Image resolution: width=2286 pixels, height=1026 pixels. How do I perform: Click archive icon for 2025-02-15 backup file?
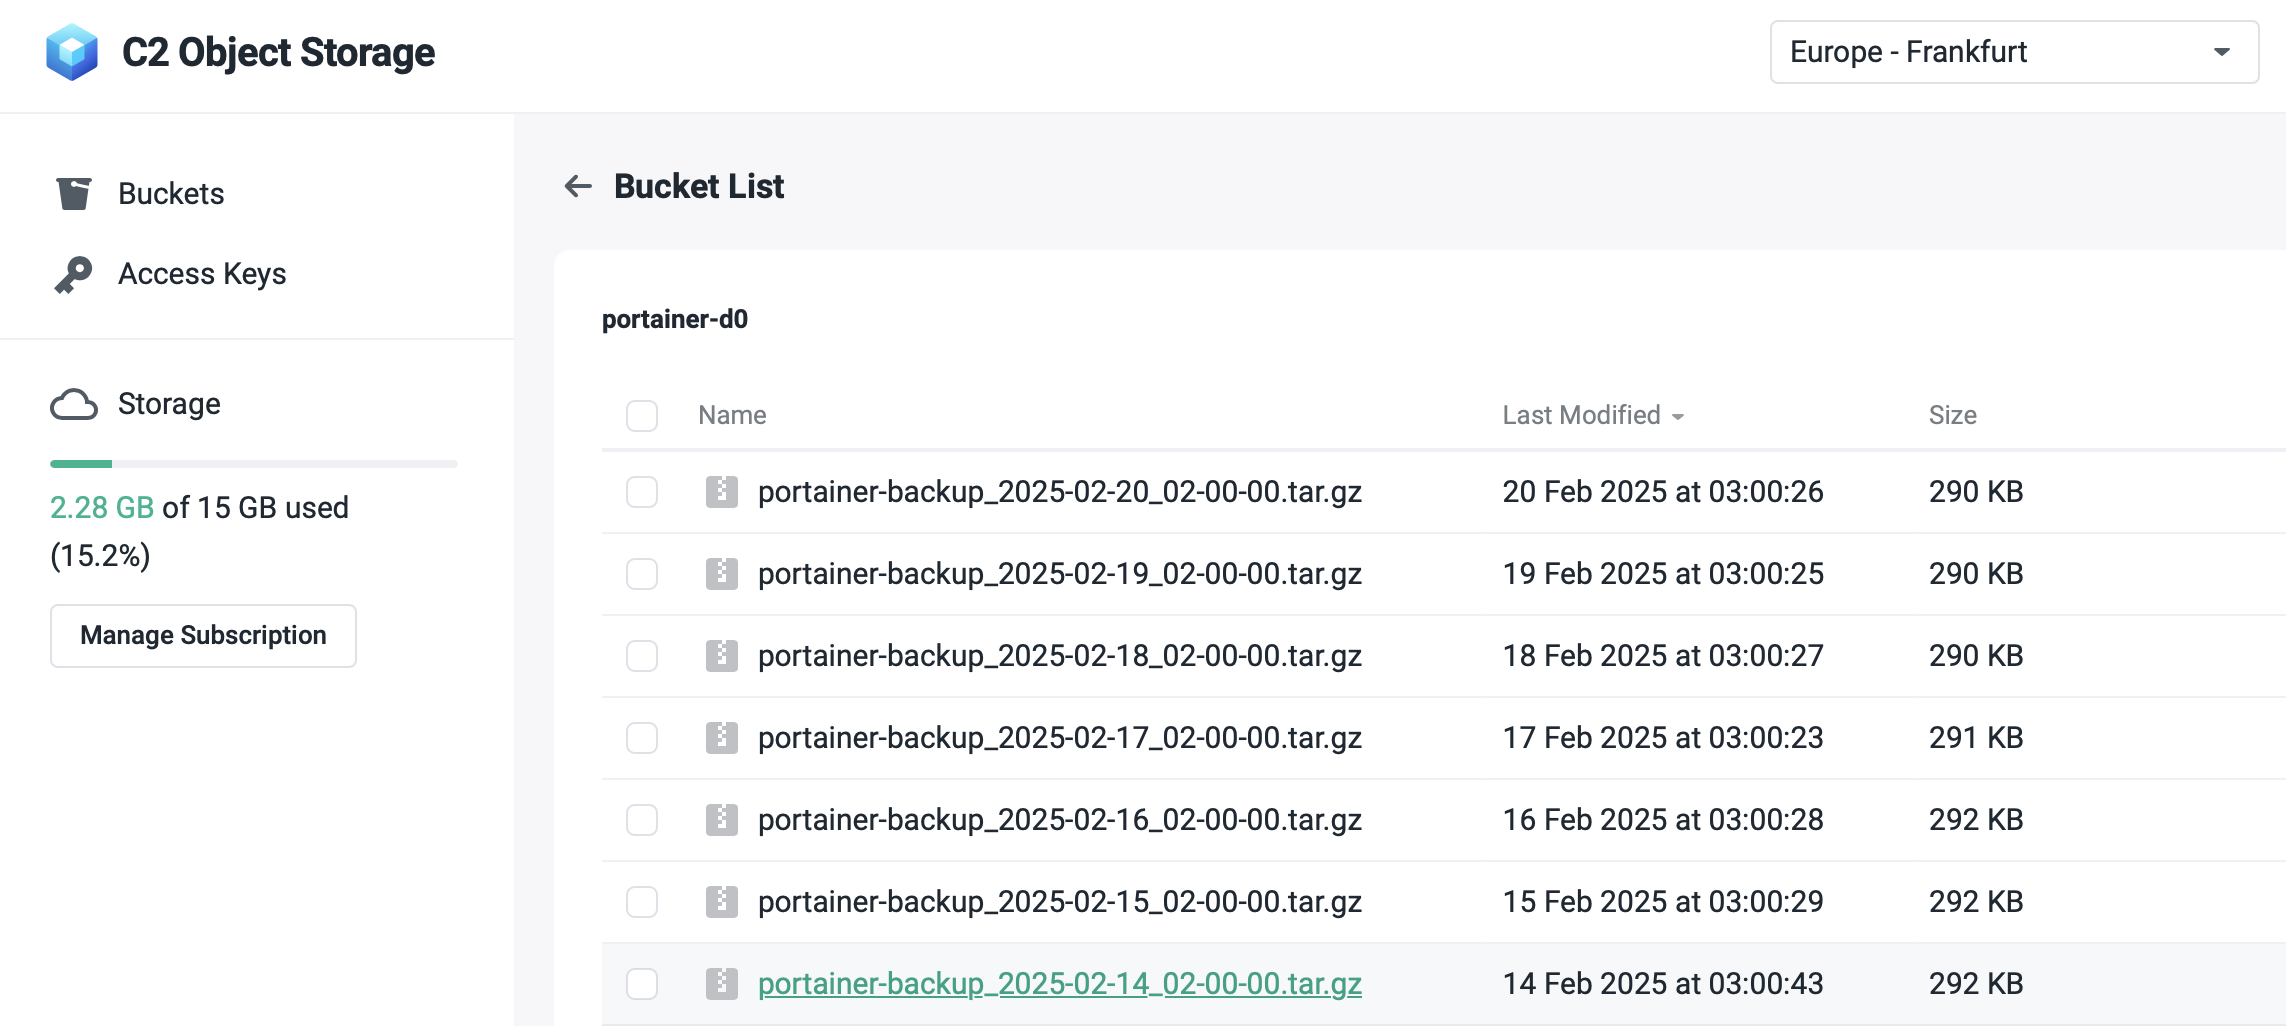(x=722, y=902)
